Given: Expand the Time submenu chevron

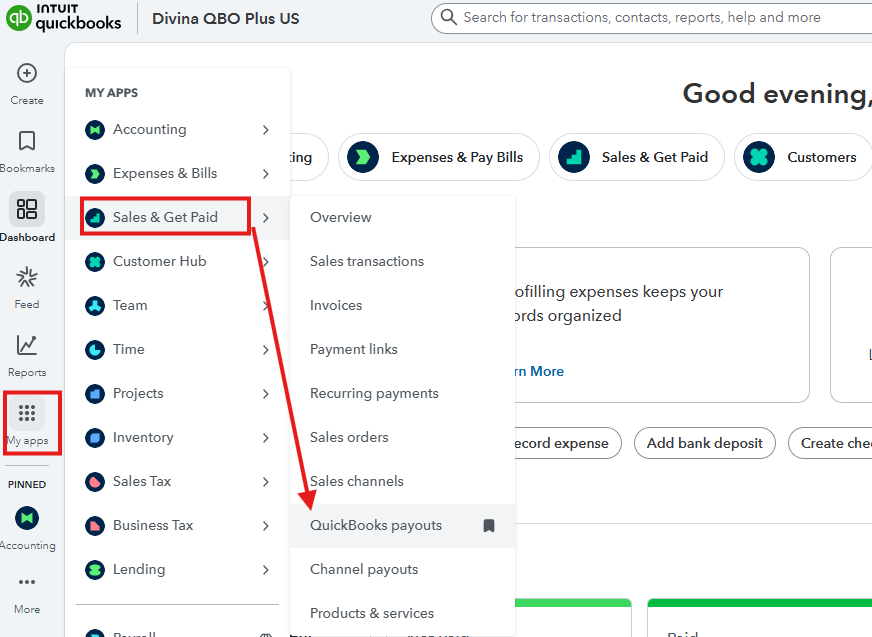Looking at the screenshot, I should [266, 349].
